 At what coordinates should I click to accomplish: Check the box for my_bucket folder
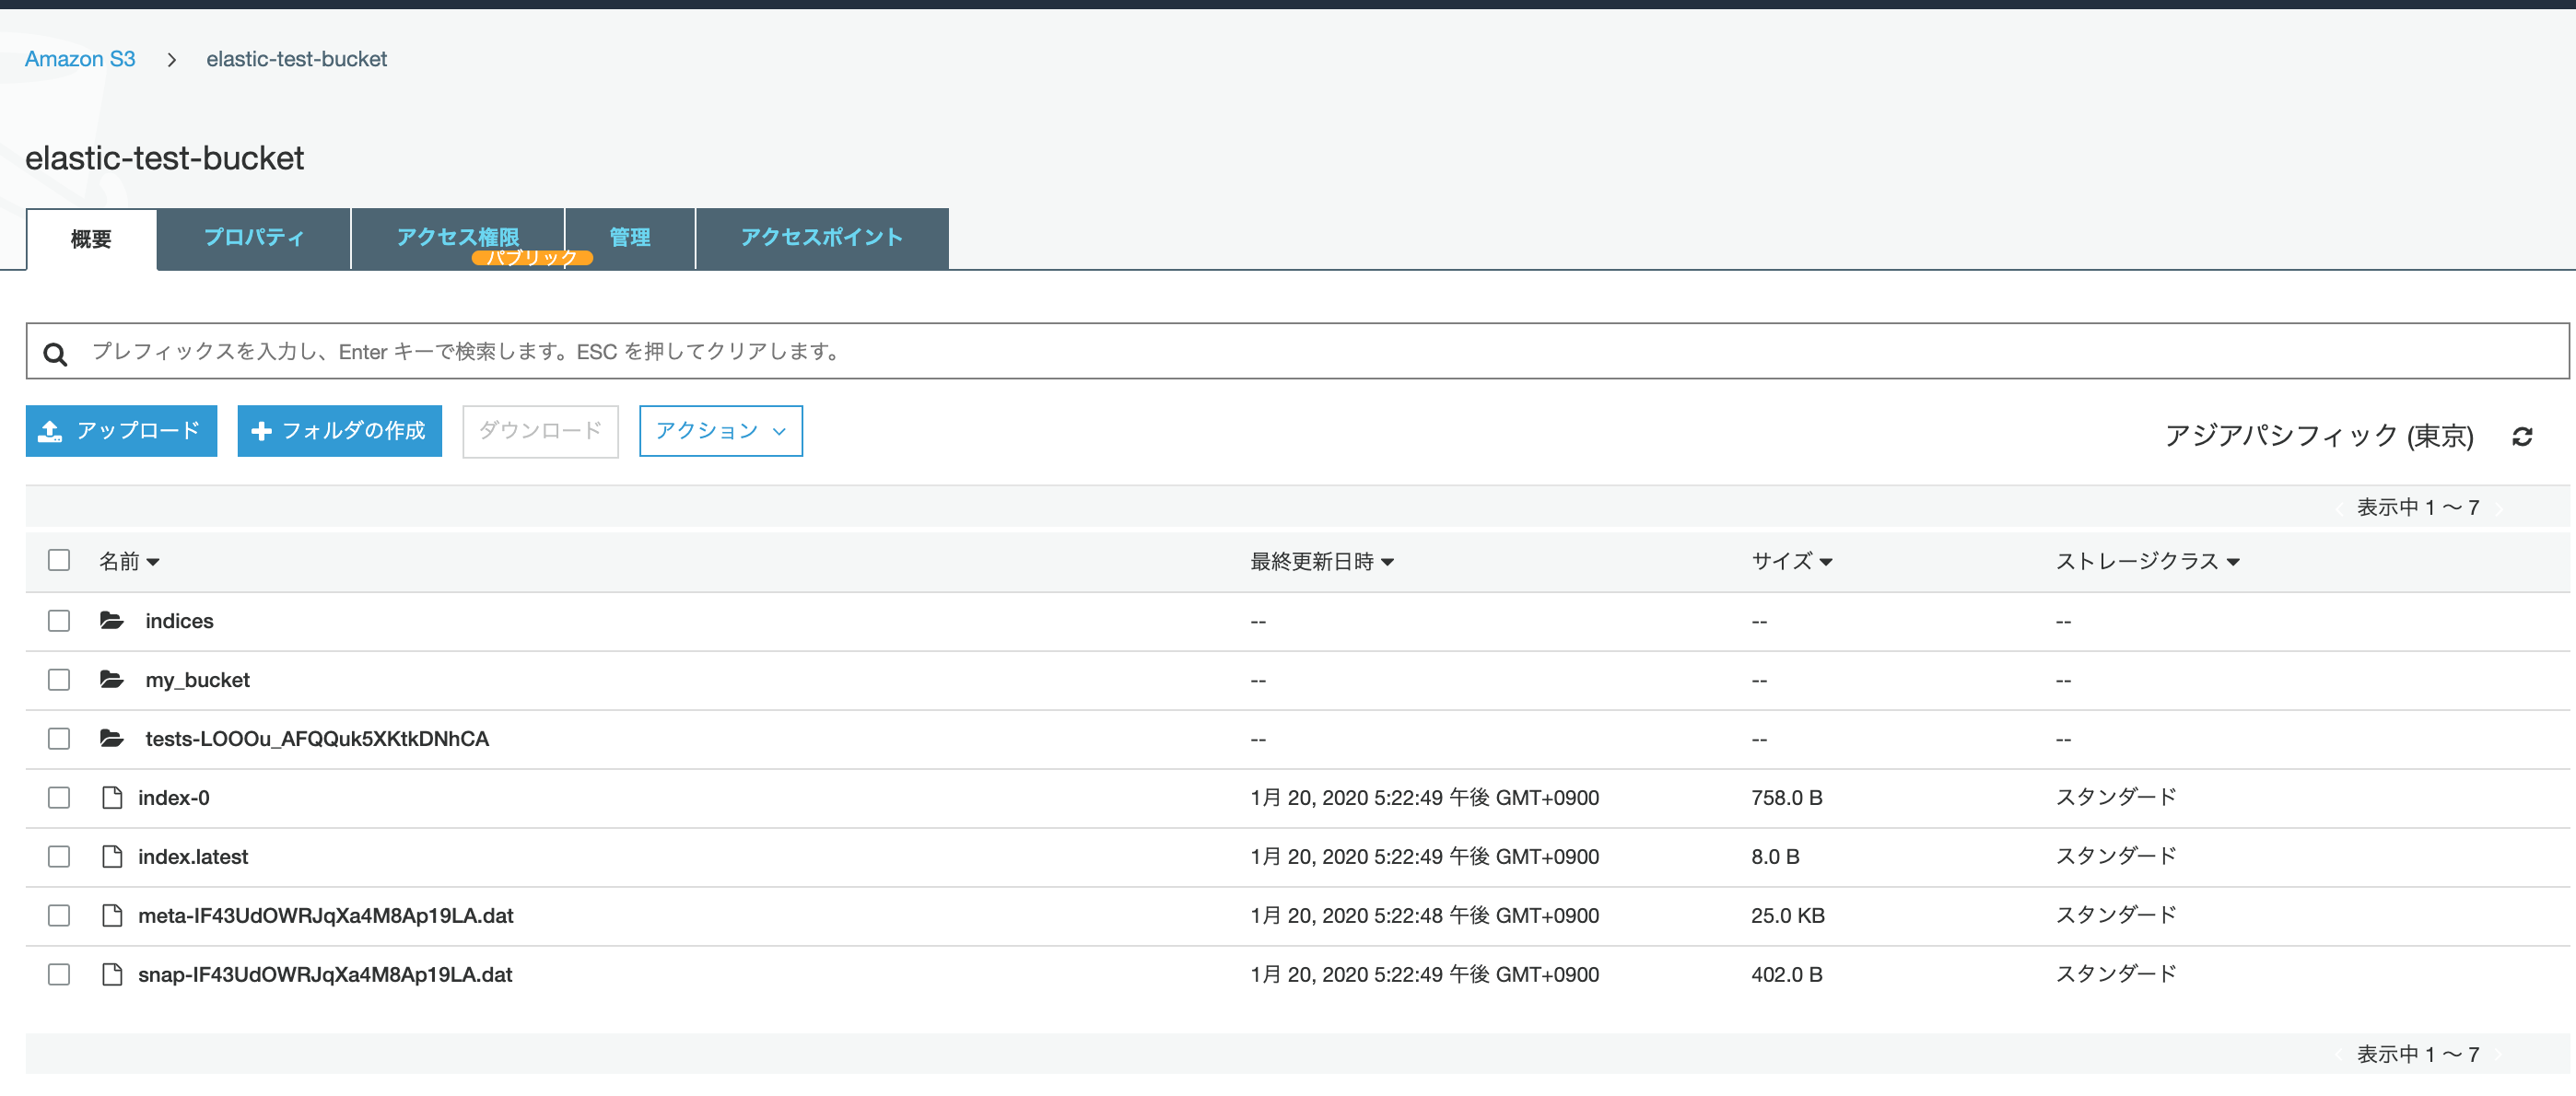[x=59, y=680]
